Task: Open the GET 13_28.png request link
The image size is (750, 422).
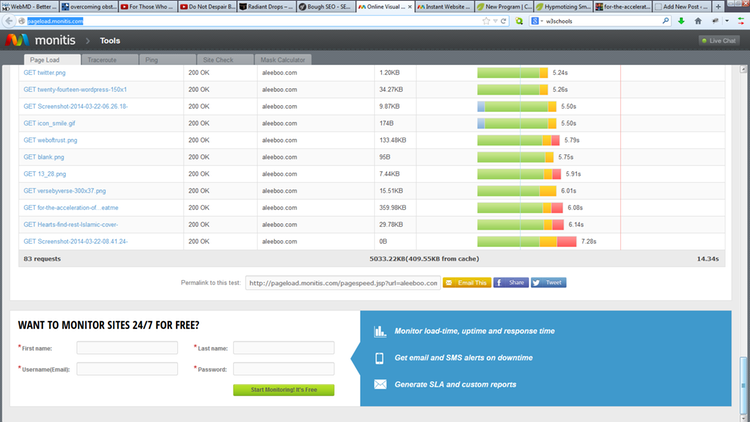Action: 44,174
